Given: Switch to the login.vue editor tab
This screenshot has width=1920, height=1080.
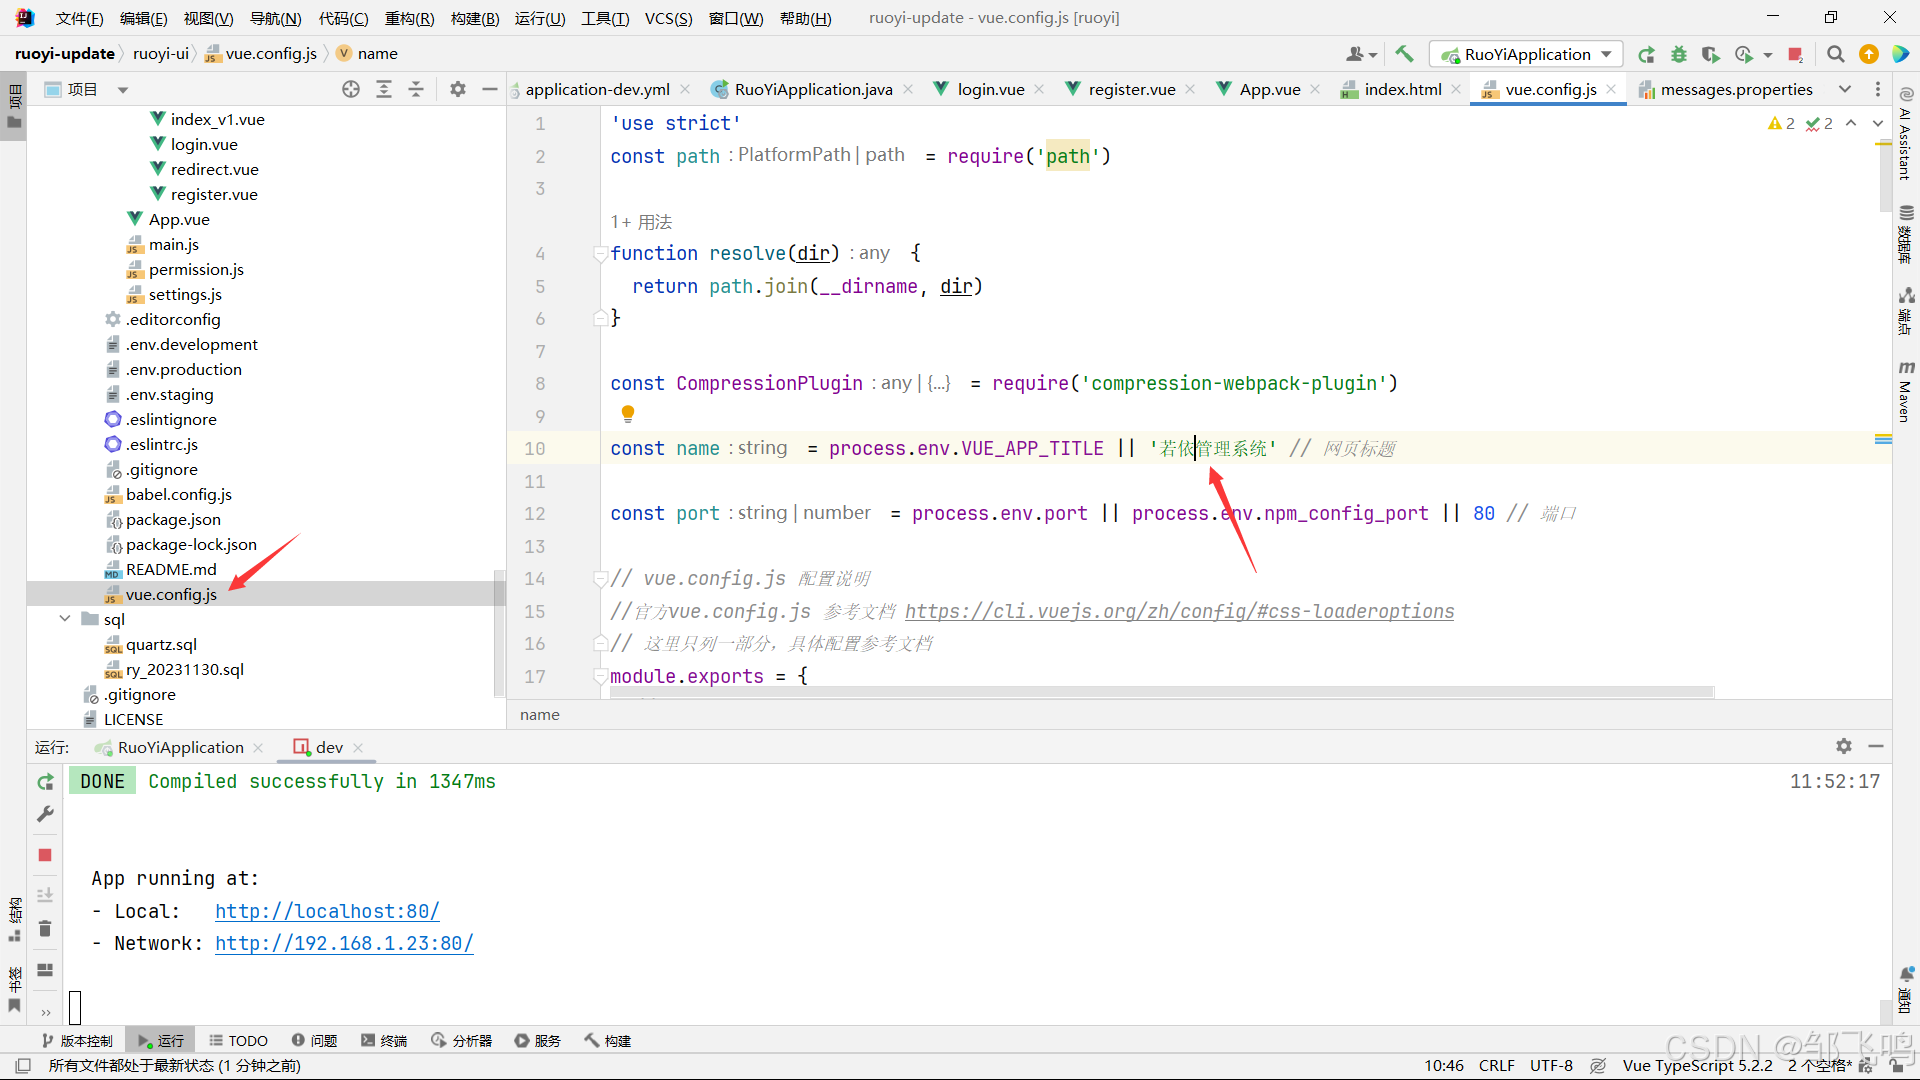Looking at the screenshot, I should coord(990,90).
